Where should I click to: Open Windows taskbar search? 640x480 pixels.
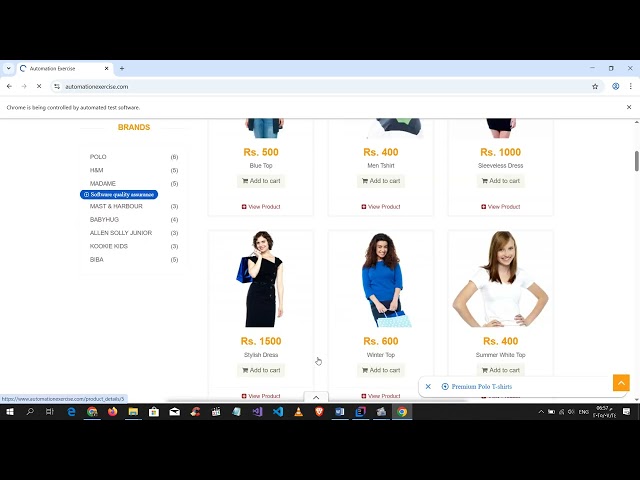(x=30, y=412)
